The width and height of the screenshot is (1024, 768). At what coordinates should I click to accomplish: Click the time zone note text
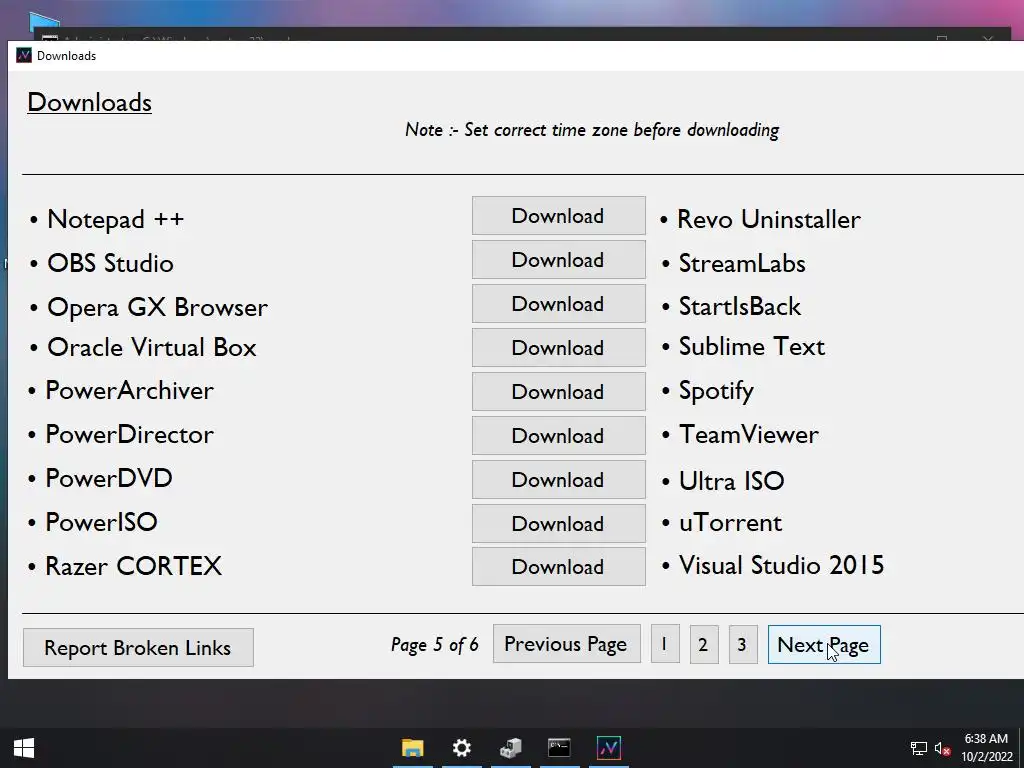point(592,130)
